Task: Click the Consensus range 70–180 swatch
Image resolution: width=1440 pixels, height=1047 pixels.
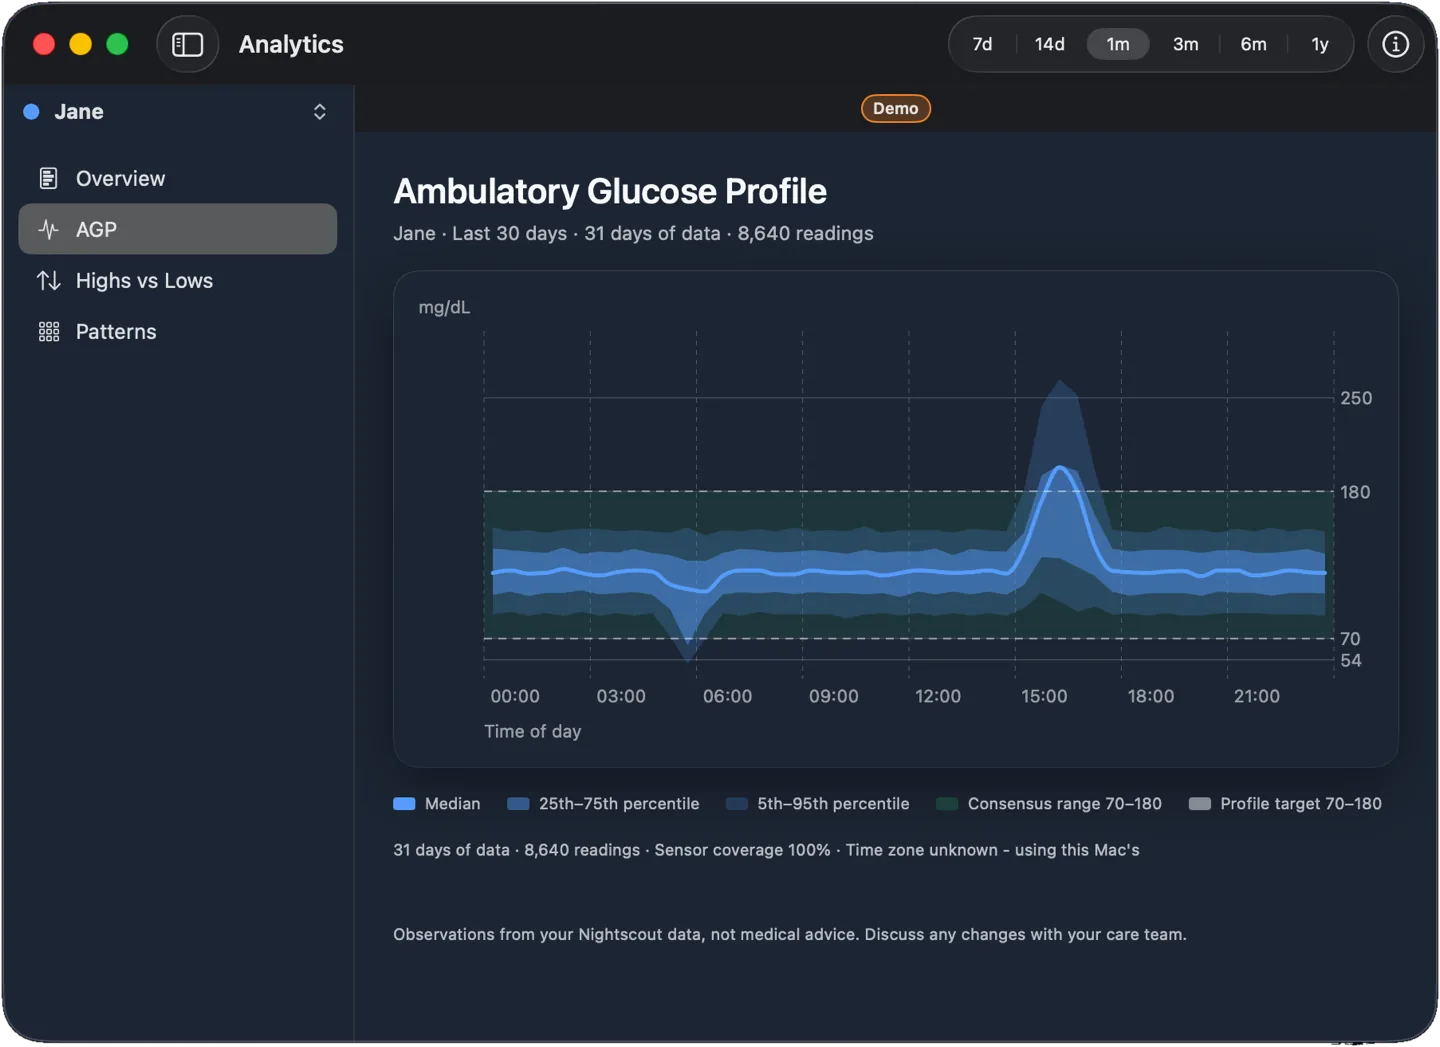Action: pyautogui.click(x=947, y=803)
